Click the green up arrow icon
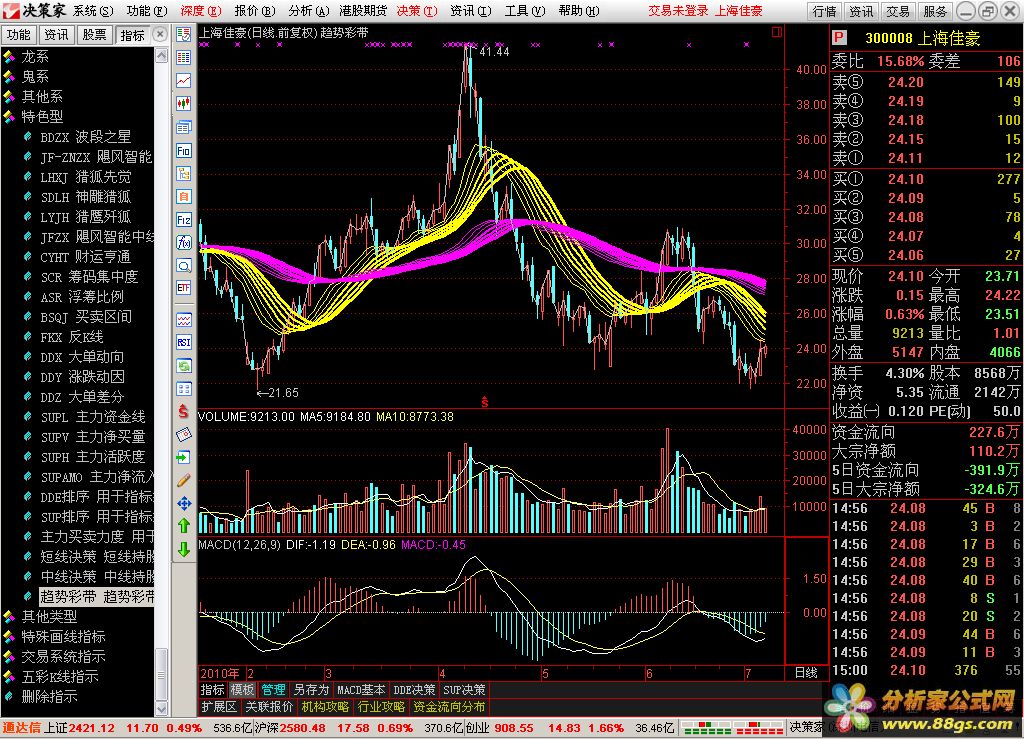Image resolution: width=1024 pixels, height=739 pixels. pos(184,526)
